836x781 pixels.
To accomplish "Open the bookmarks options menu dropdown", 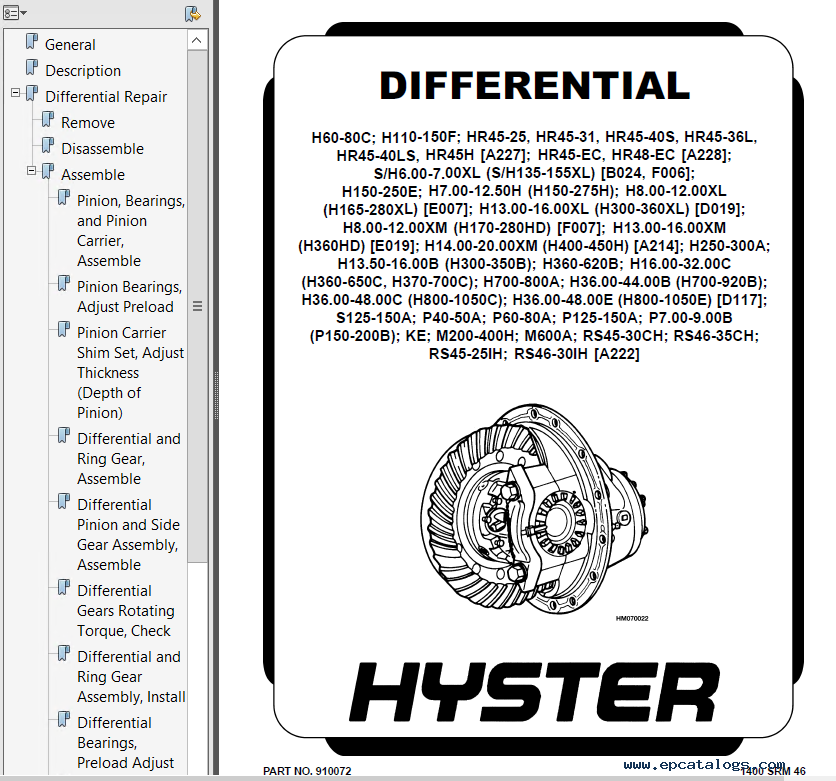I will [14, 13].
